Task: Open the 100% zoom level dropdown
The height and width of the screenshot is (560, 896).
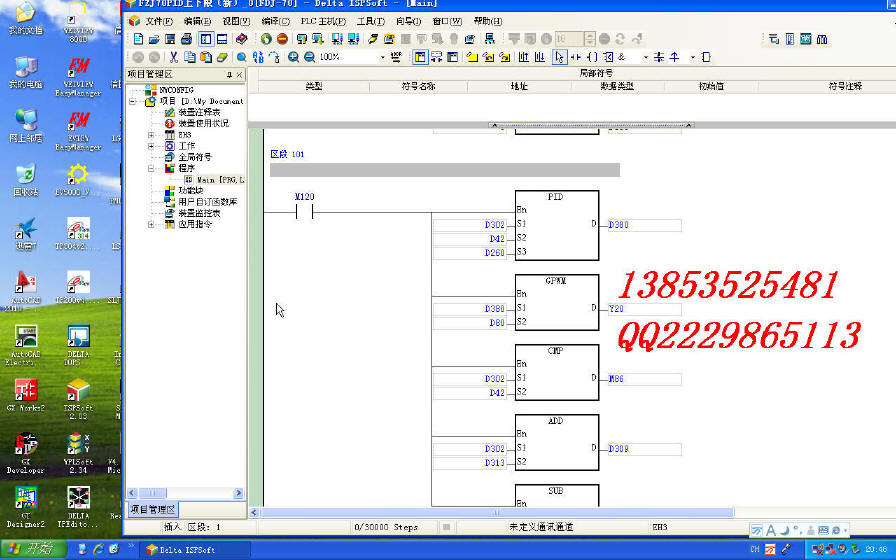Action: point(383,57)
